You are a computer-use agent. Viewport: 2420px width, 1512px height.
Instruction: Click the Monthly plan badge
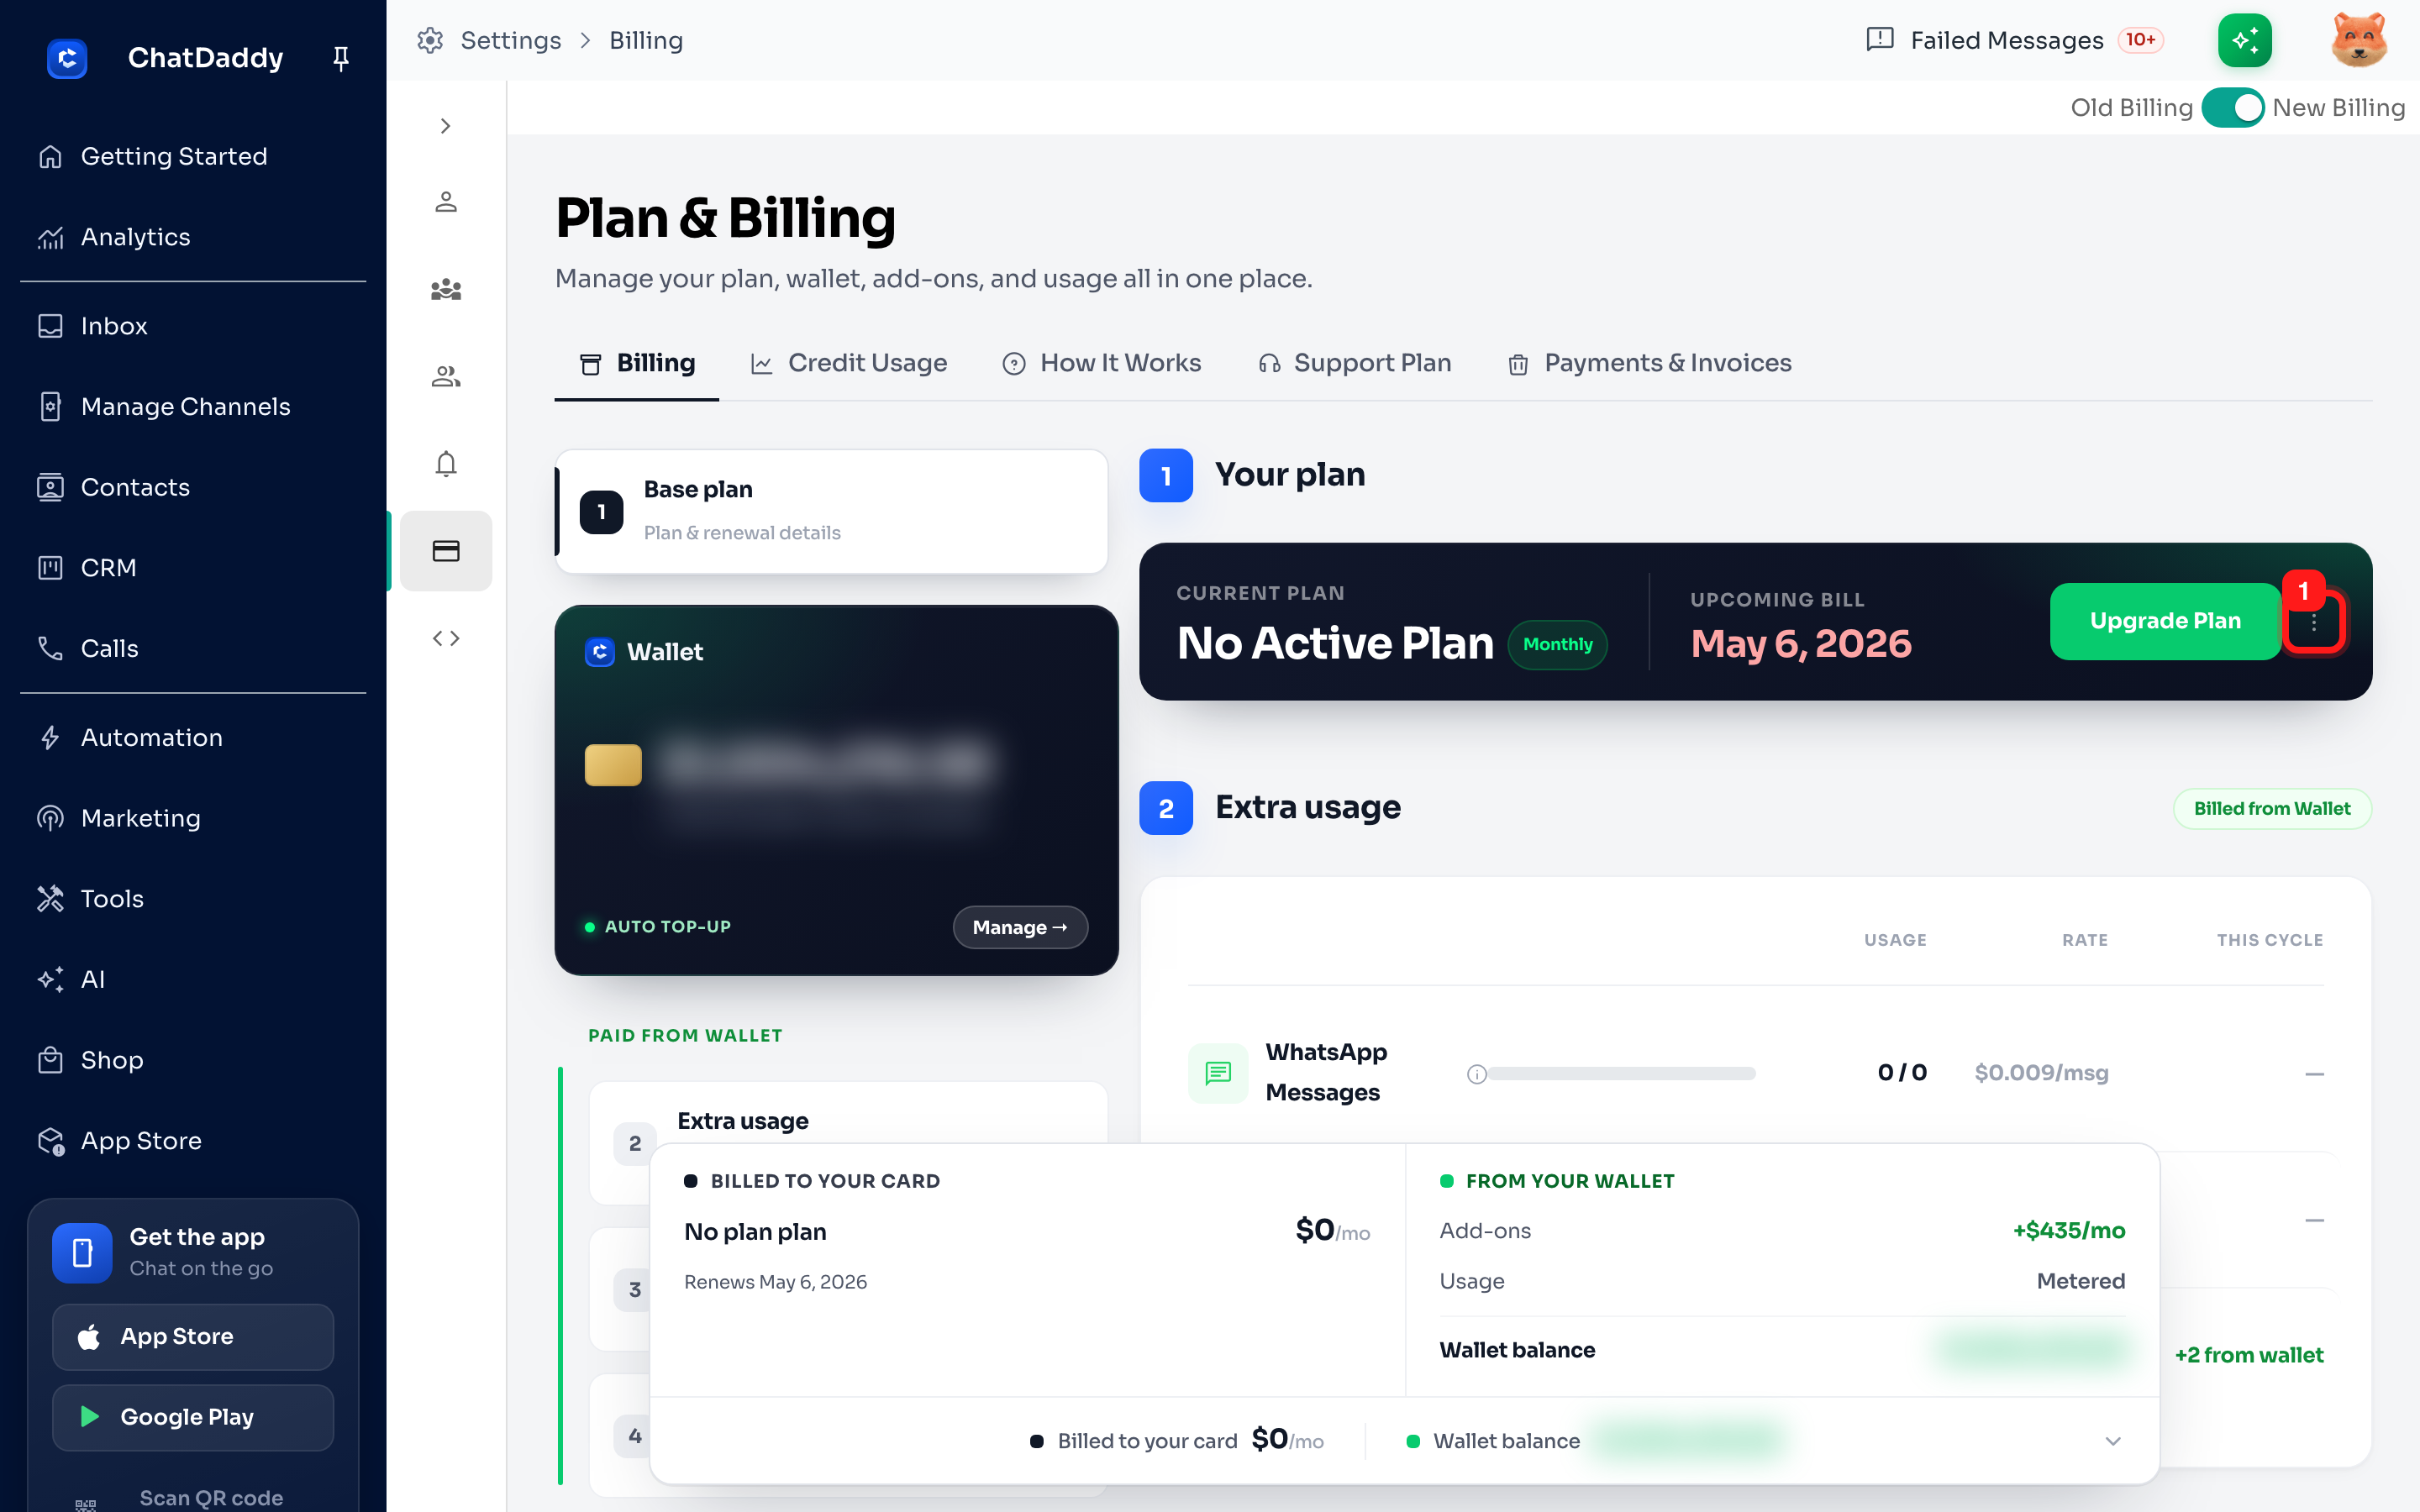click(1557, 645)
